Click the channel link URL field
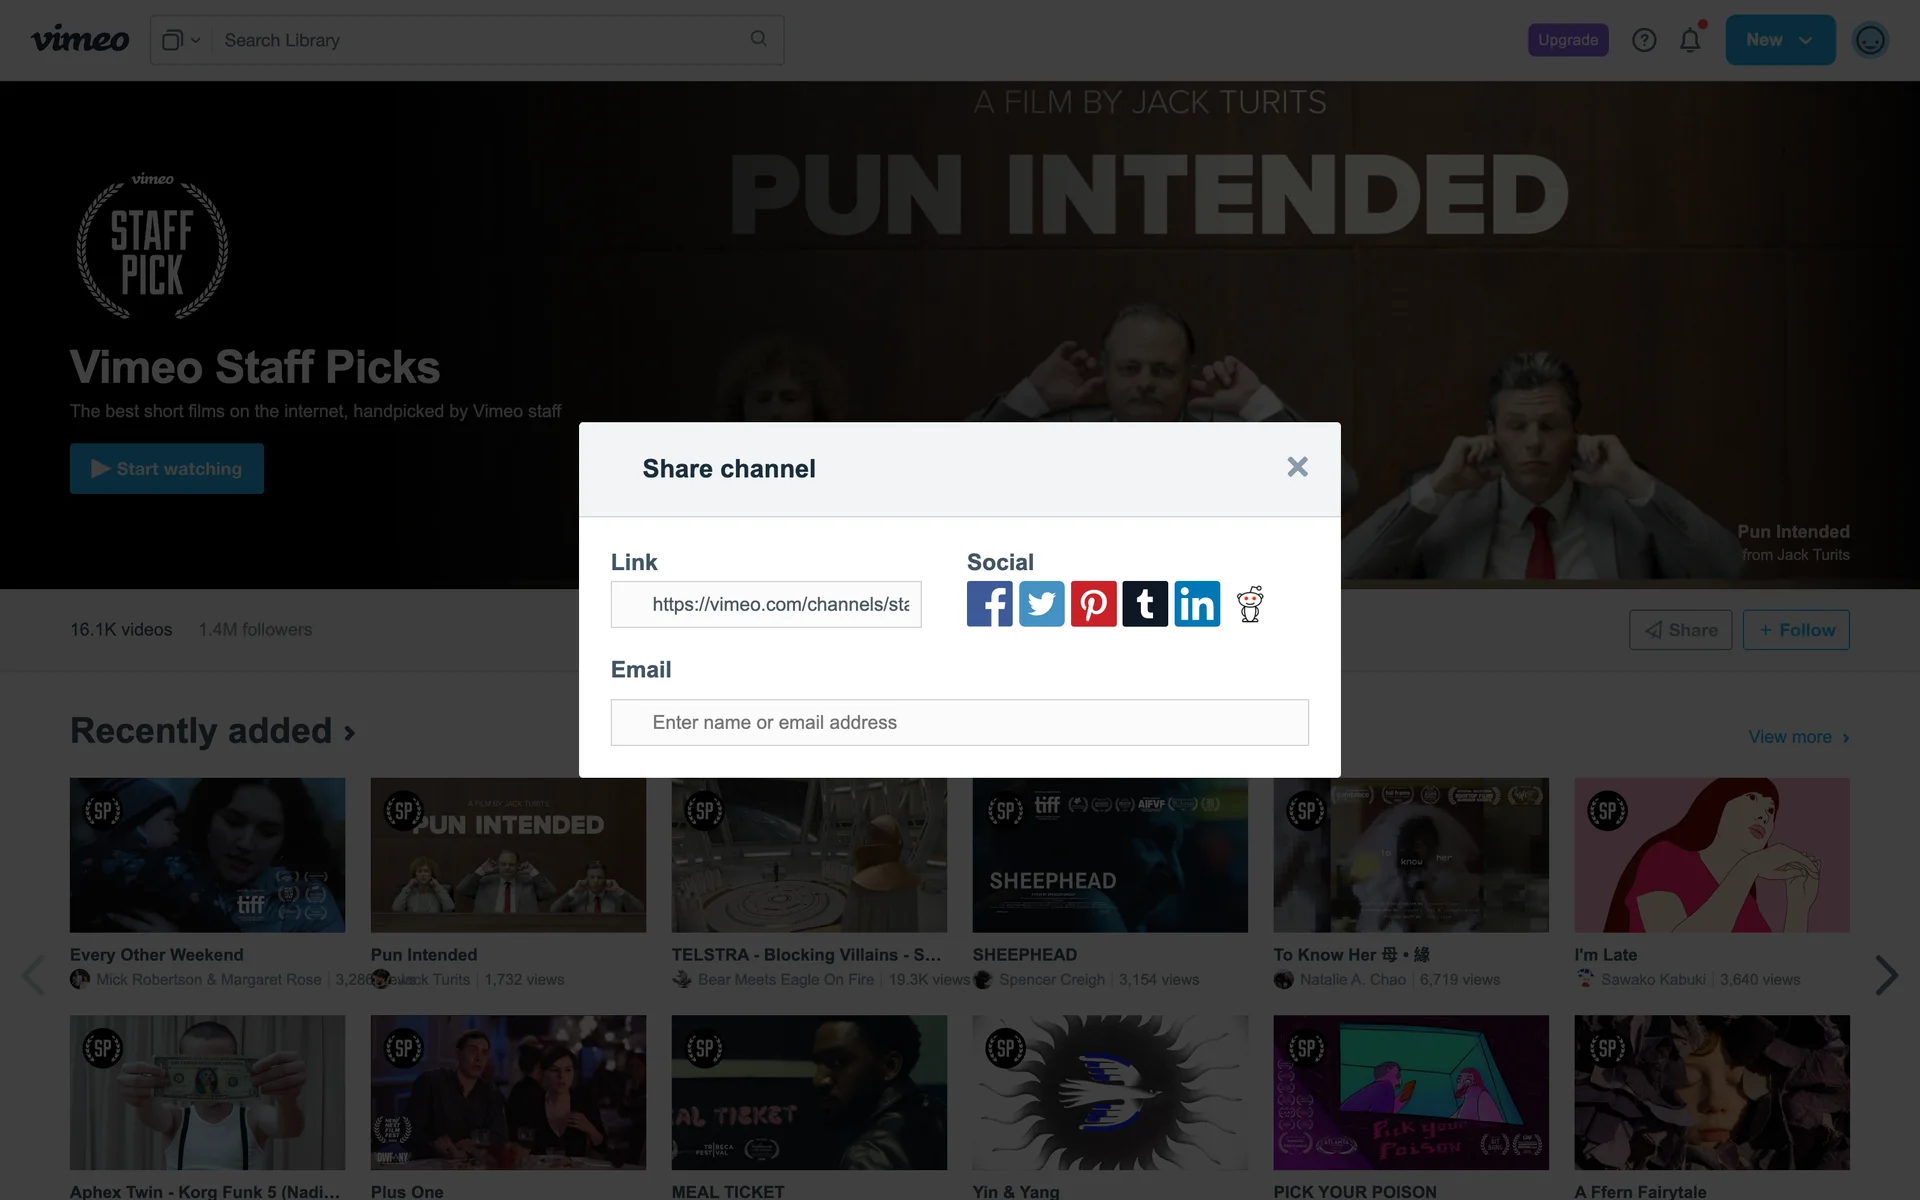The image size is (1920, 1200). point(766,604)
